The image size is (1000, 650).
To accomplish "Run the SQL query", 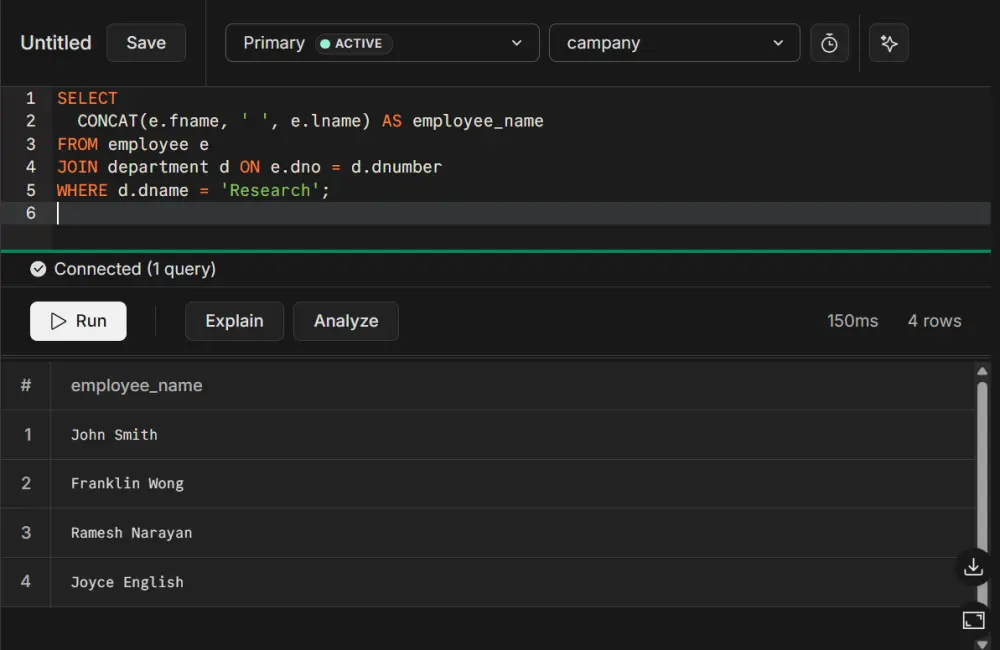I will point(78,321).
